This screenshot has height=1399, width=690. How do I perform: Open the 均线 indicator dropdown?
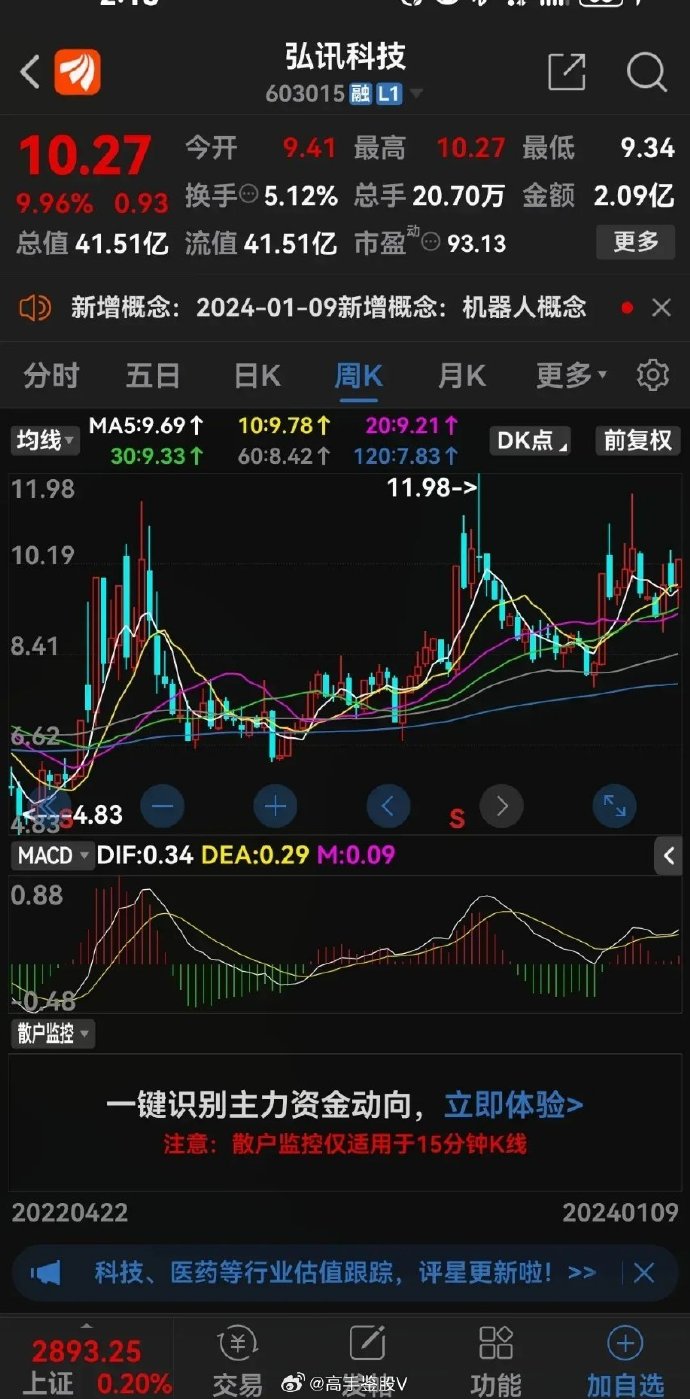point(45,440)
